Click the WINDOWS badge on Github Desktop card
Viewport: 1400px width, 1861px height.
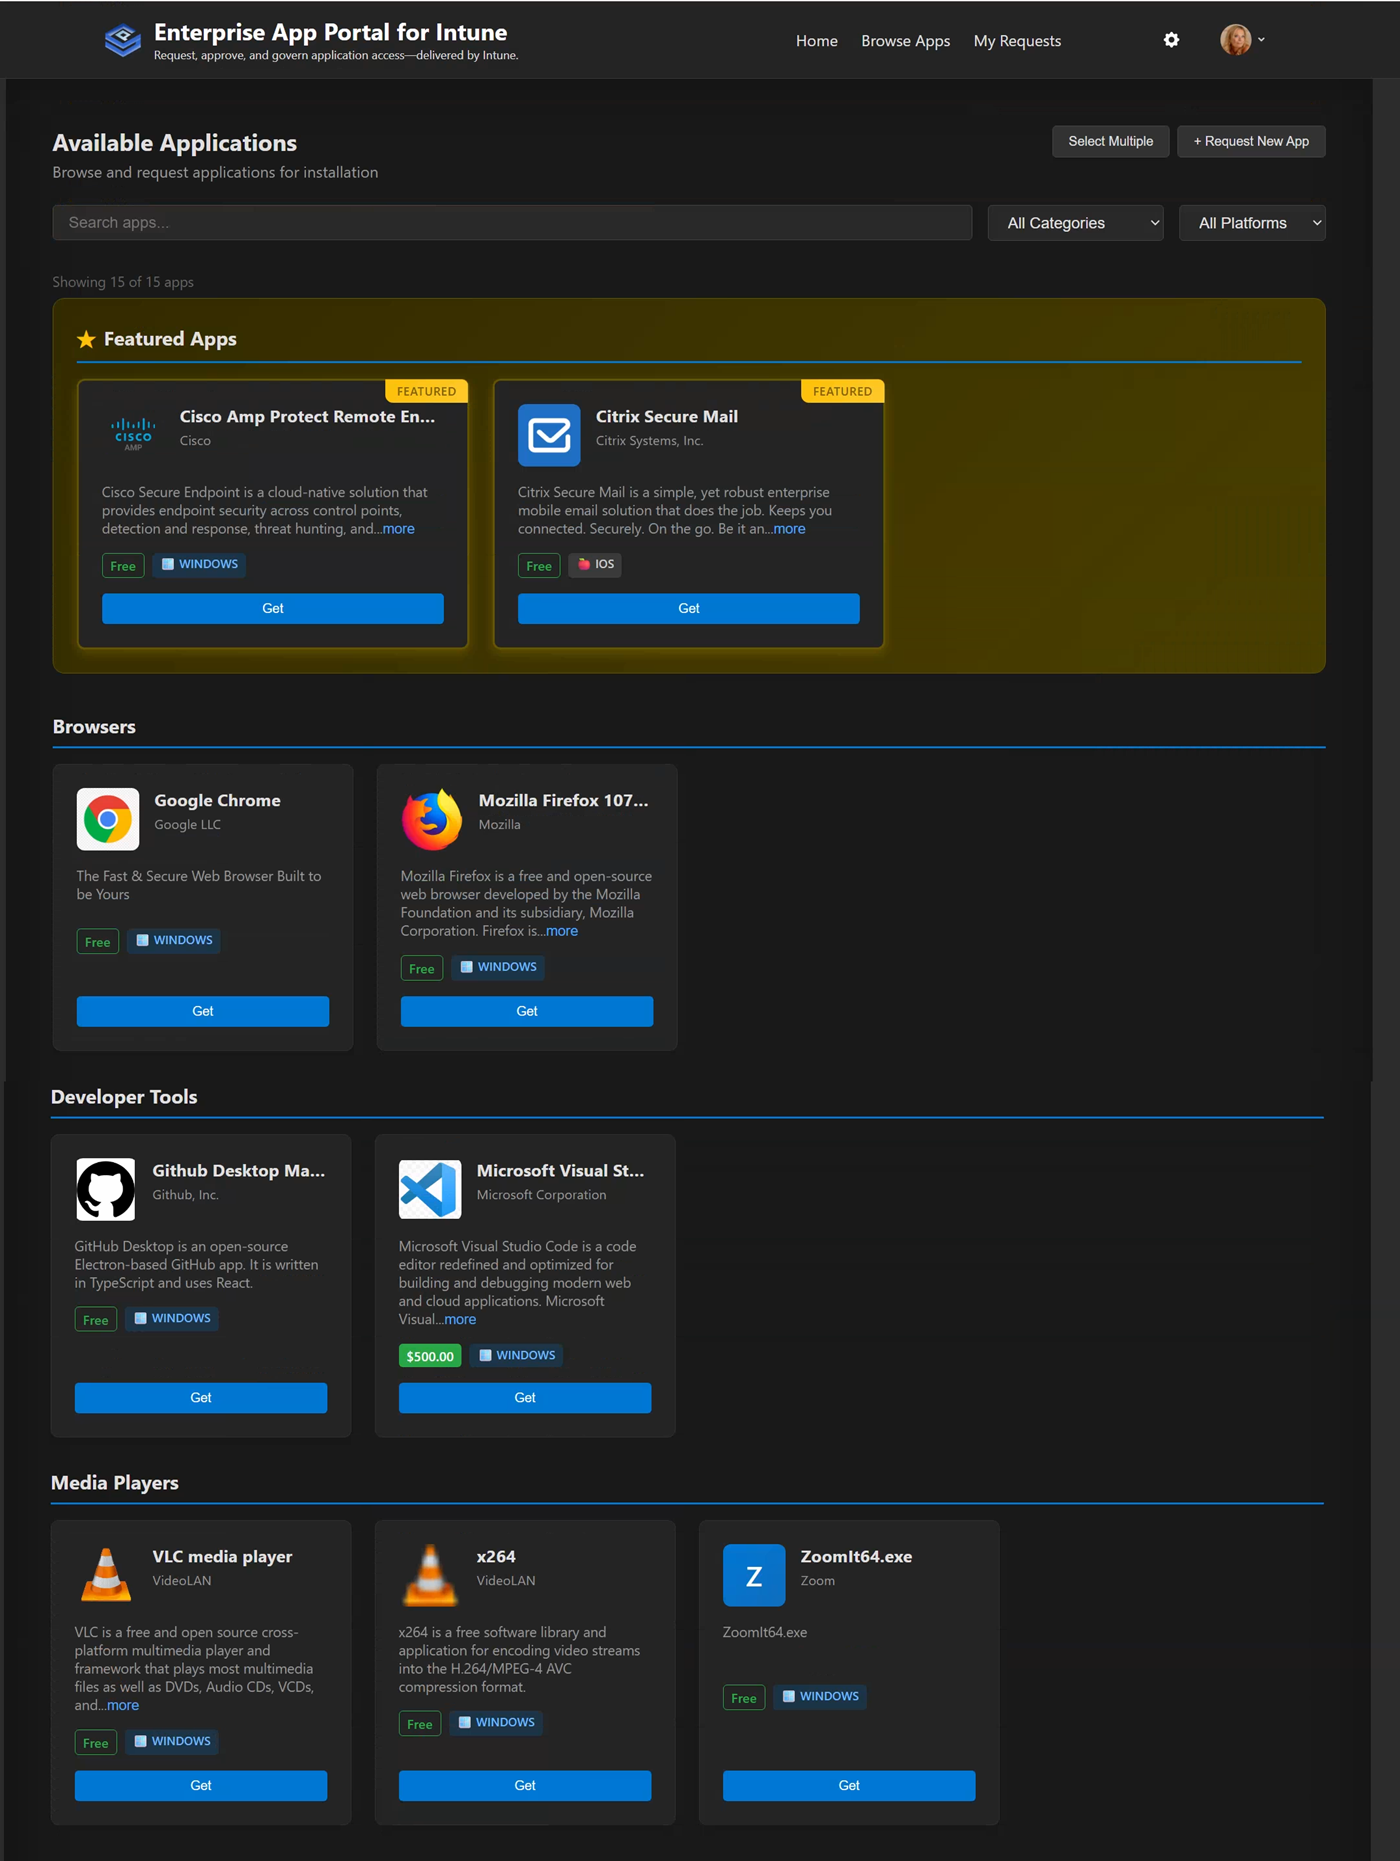(x=172, y=1318)
